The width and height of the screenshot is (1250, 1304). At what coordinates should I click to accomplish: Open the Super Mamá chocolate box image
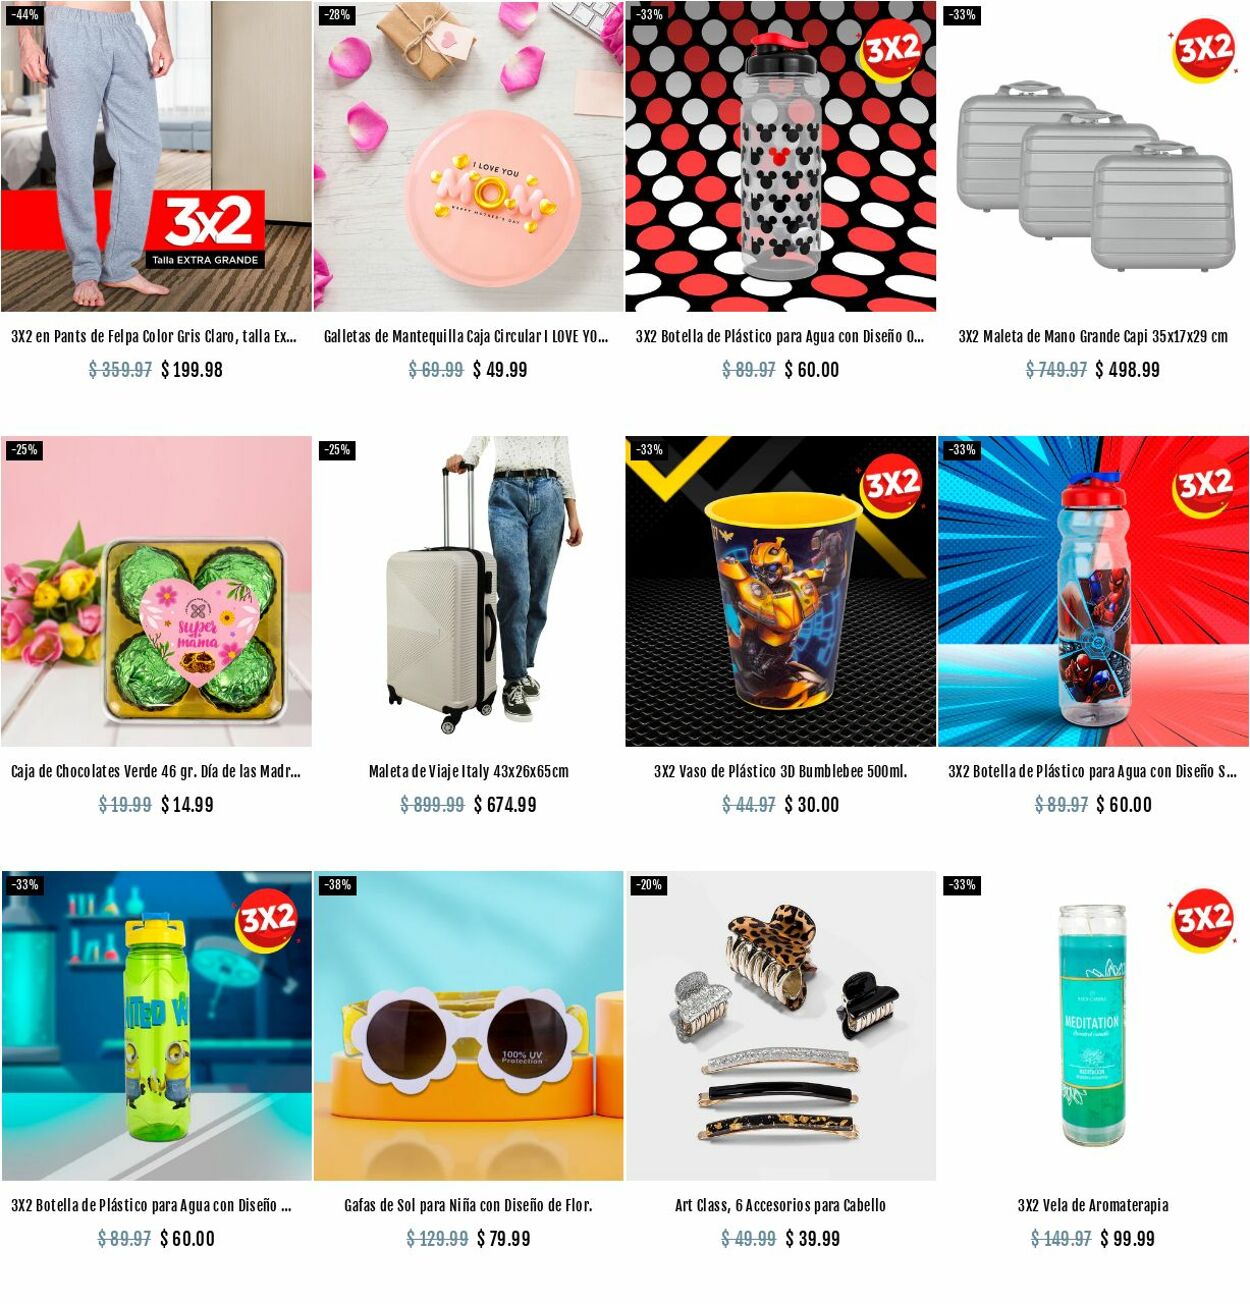point(156,591)
